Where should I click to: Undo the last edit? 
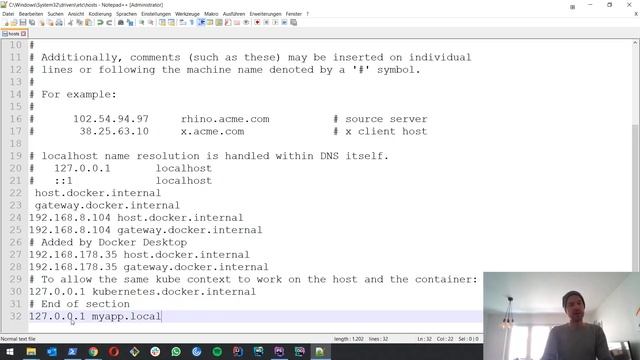(100, 22)
